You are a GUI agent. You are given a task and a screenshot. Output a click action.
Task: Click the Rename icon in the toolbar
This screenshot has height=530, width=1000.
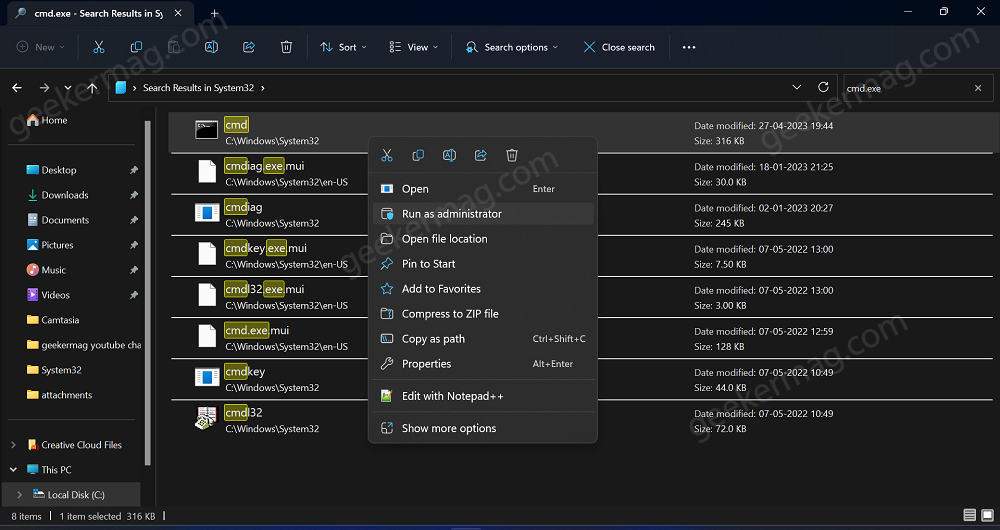tap(211, 47)
